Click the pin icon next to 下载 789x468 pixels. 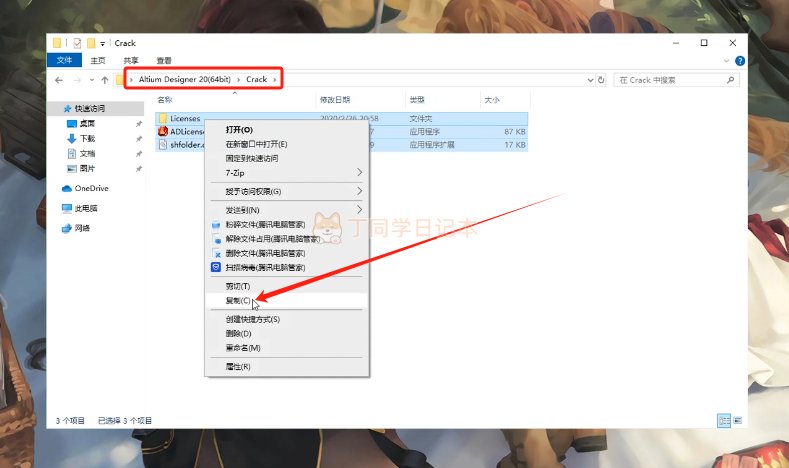[138, 139]
